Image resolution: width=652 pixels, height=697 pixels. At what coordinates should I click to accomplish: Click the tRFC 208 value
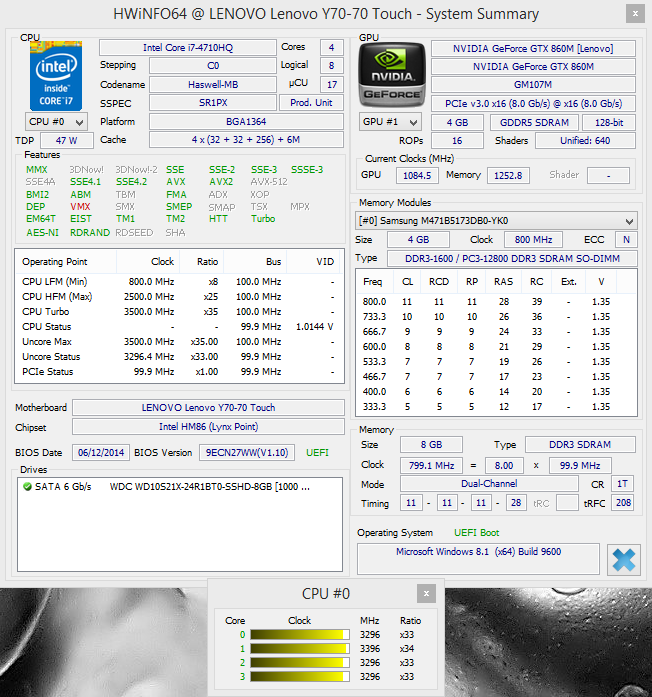coord(623,503)
